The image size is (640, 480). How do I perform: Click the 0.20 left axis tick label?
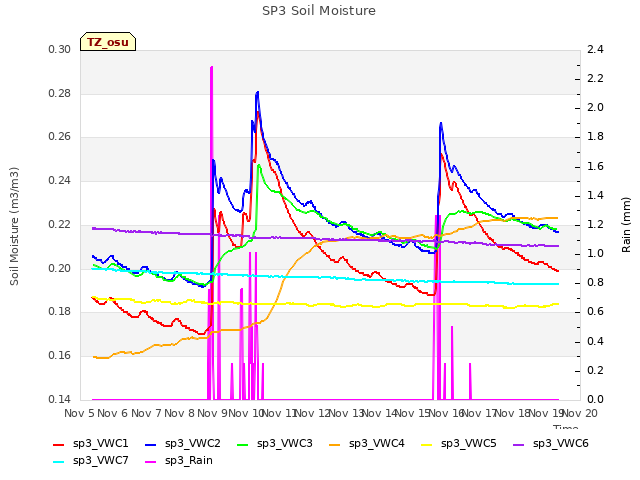(60, 269)
